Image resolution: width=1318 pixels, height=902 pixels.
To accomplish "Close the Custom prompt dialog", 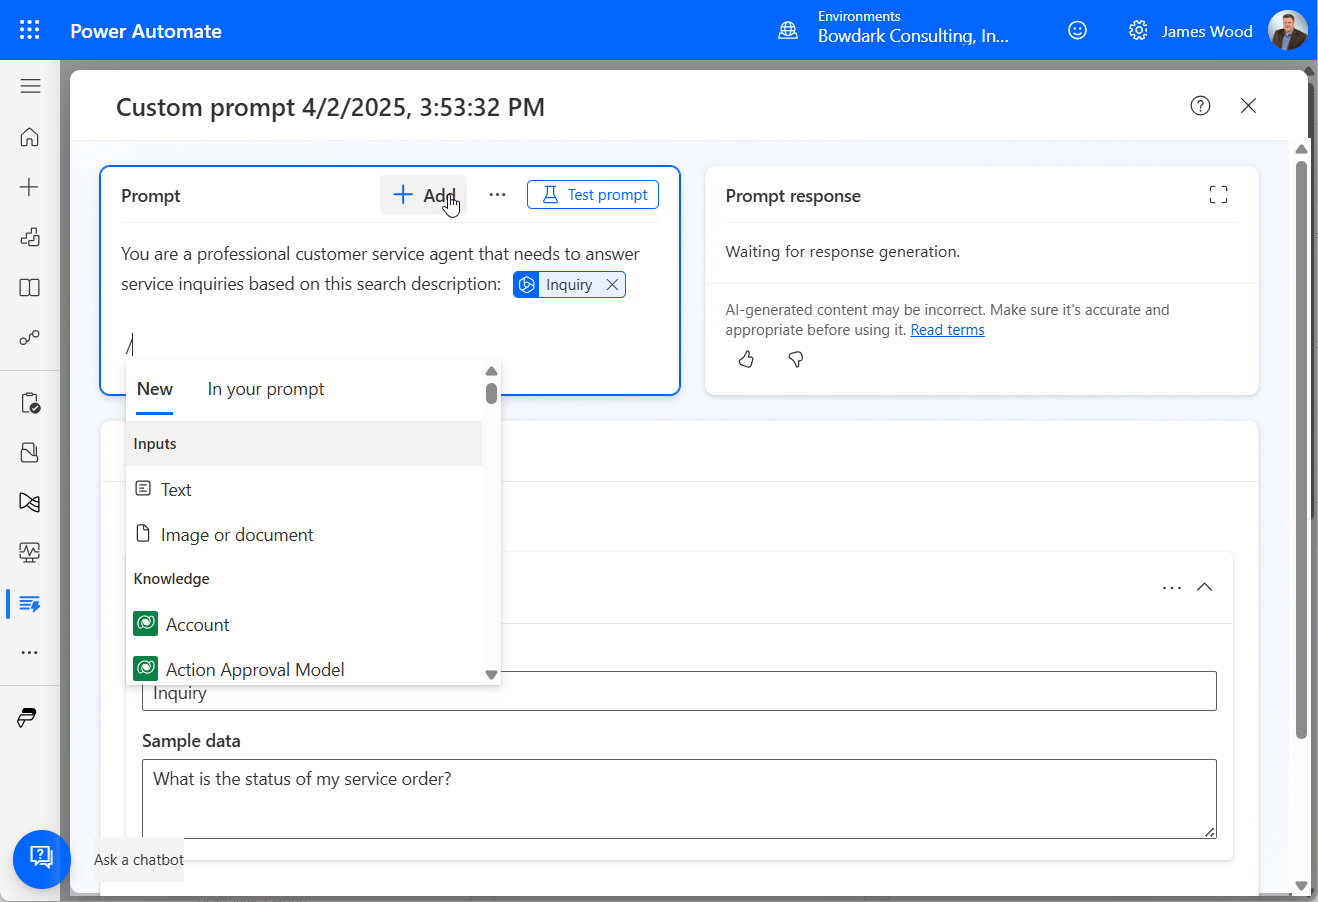I will pos(1248,106).
